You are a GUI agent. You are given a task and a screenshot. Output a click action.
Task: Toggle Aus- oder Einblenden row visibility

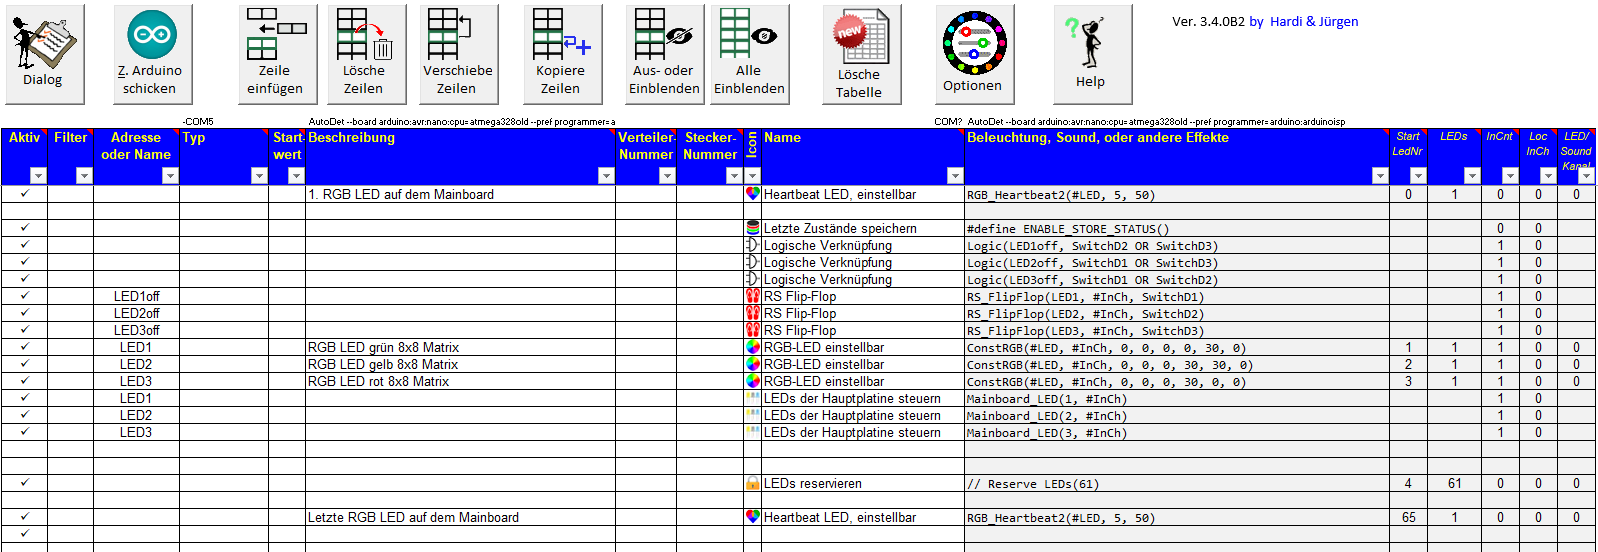[x=664, y=54]
